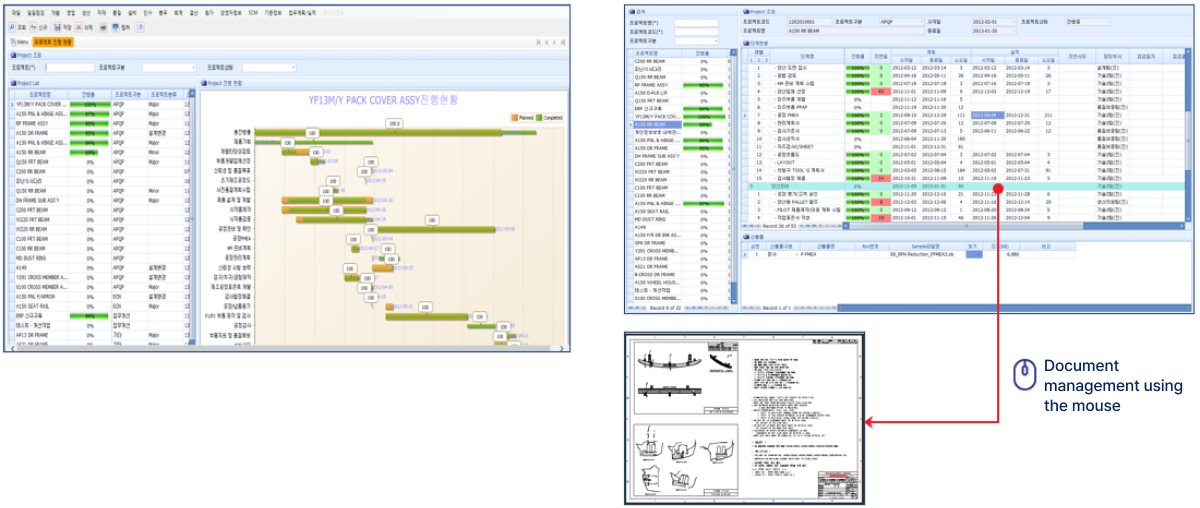Click the printer icon in the left window toolbar
The height and width of the screenshot is (508, 1200).
coord(103,27)
